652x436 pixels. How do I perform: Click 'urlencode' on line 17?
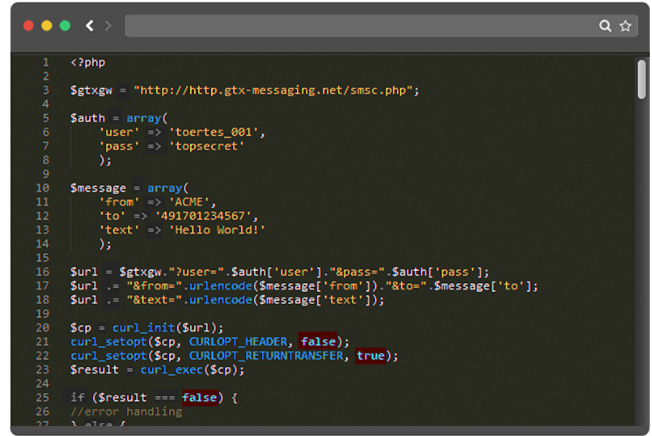(x=220, y=286)
